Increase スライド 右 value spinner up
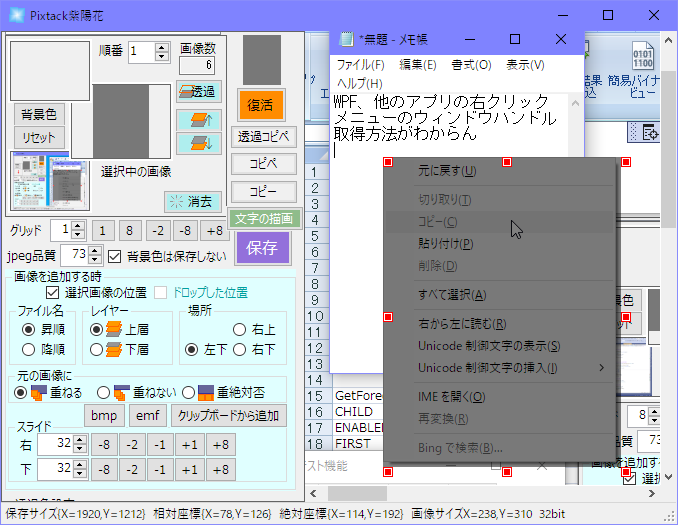The height and width of the screenshot is (525, 678). click(80, 440)
